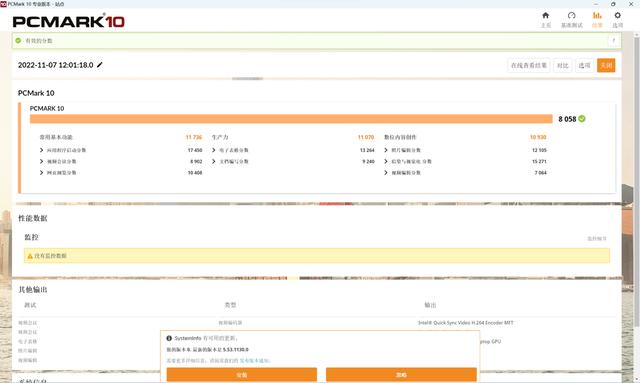Image resolution: width=640 pixels, height=383 pixels.
Task: Open the Benchmarks gauge icon
Action: (571, 16)
